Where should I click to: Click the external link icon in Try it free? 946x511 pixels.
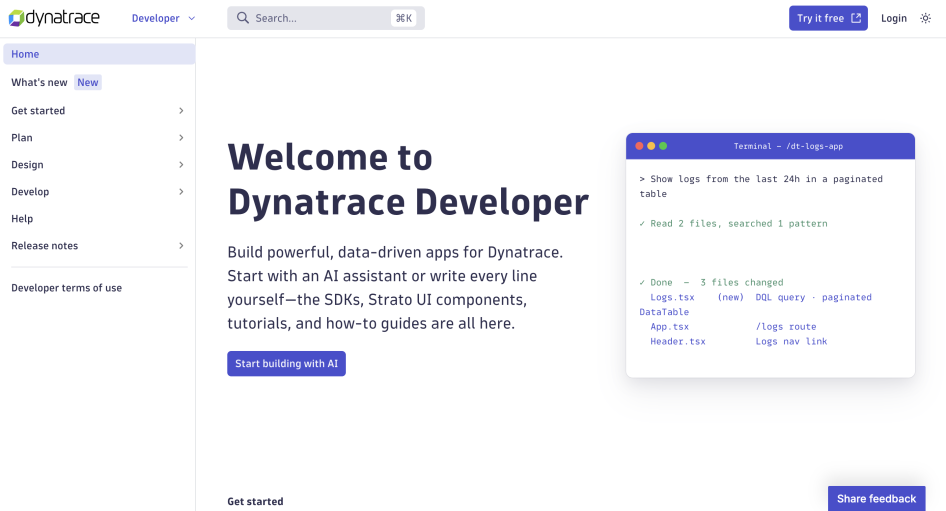pyautogui.click(x=856, y=18)
